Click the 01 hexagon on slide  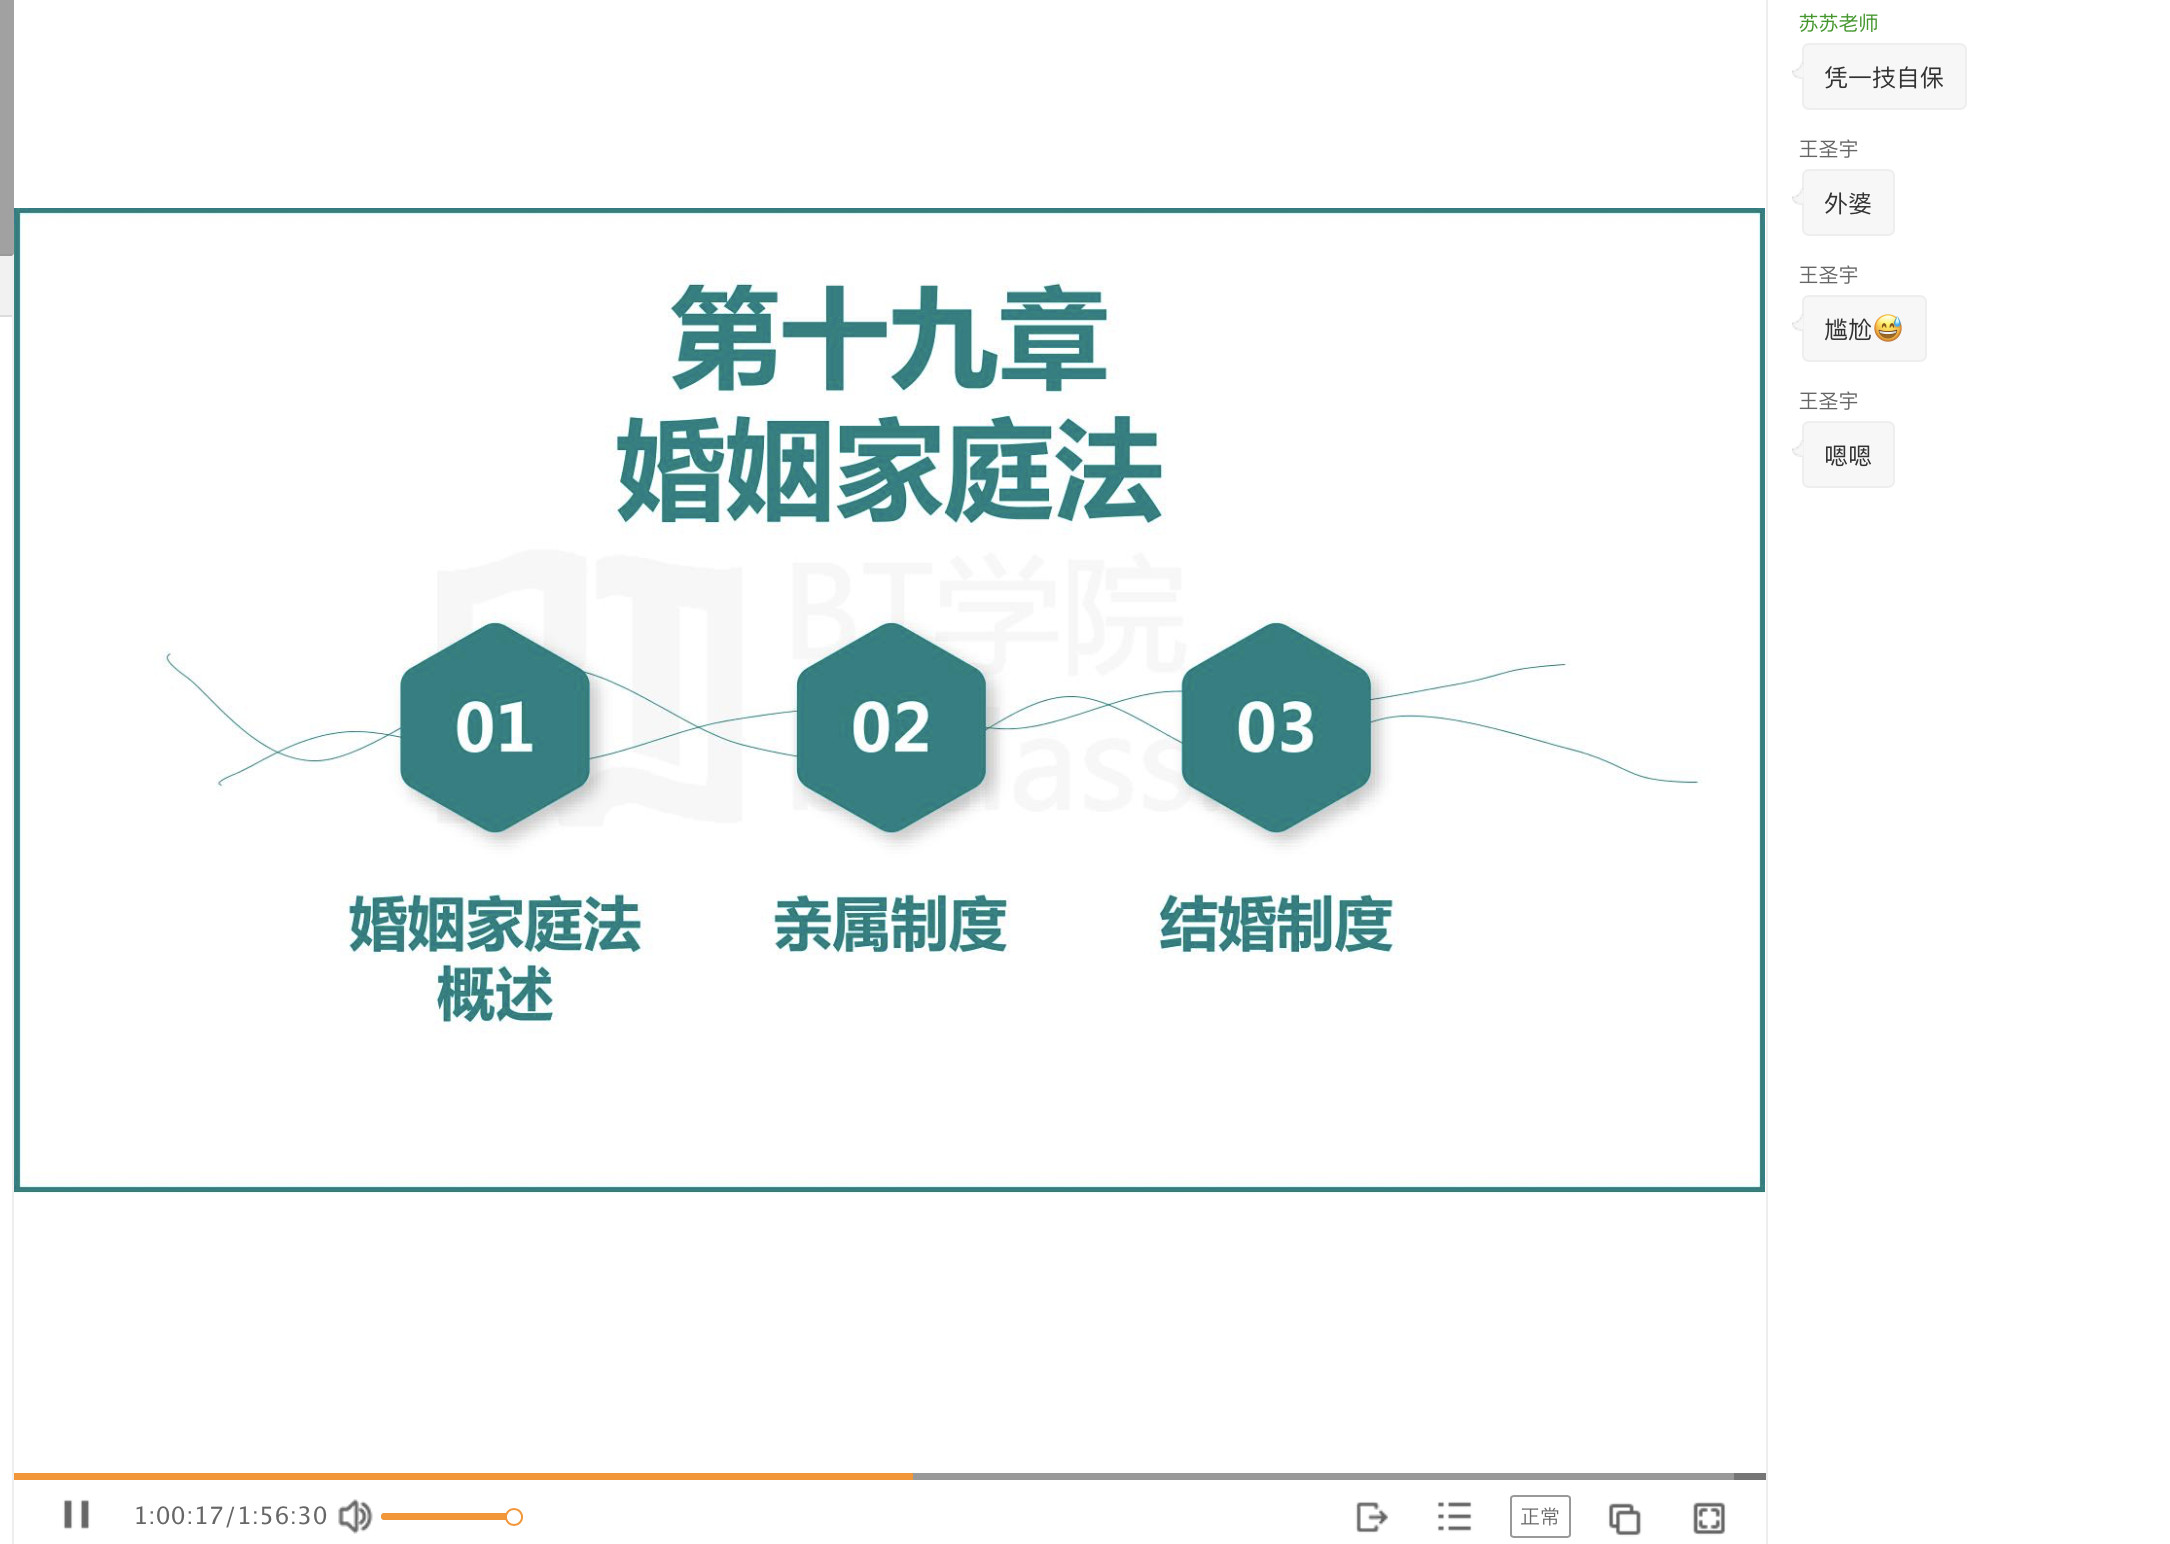tap(495, 727)
